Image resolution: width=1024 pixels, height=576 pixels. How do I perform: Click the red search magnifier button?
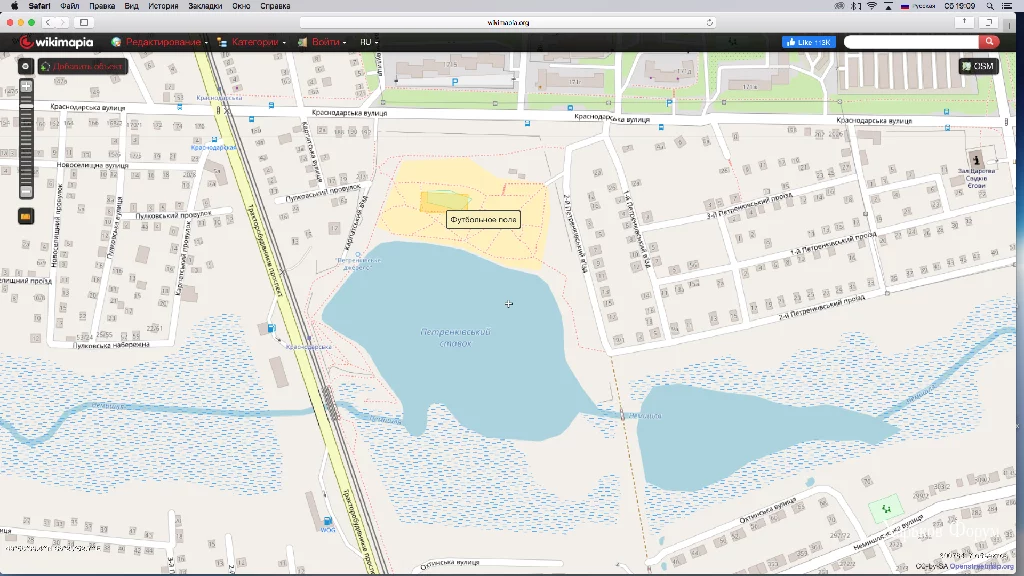[989, 42]
